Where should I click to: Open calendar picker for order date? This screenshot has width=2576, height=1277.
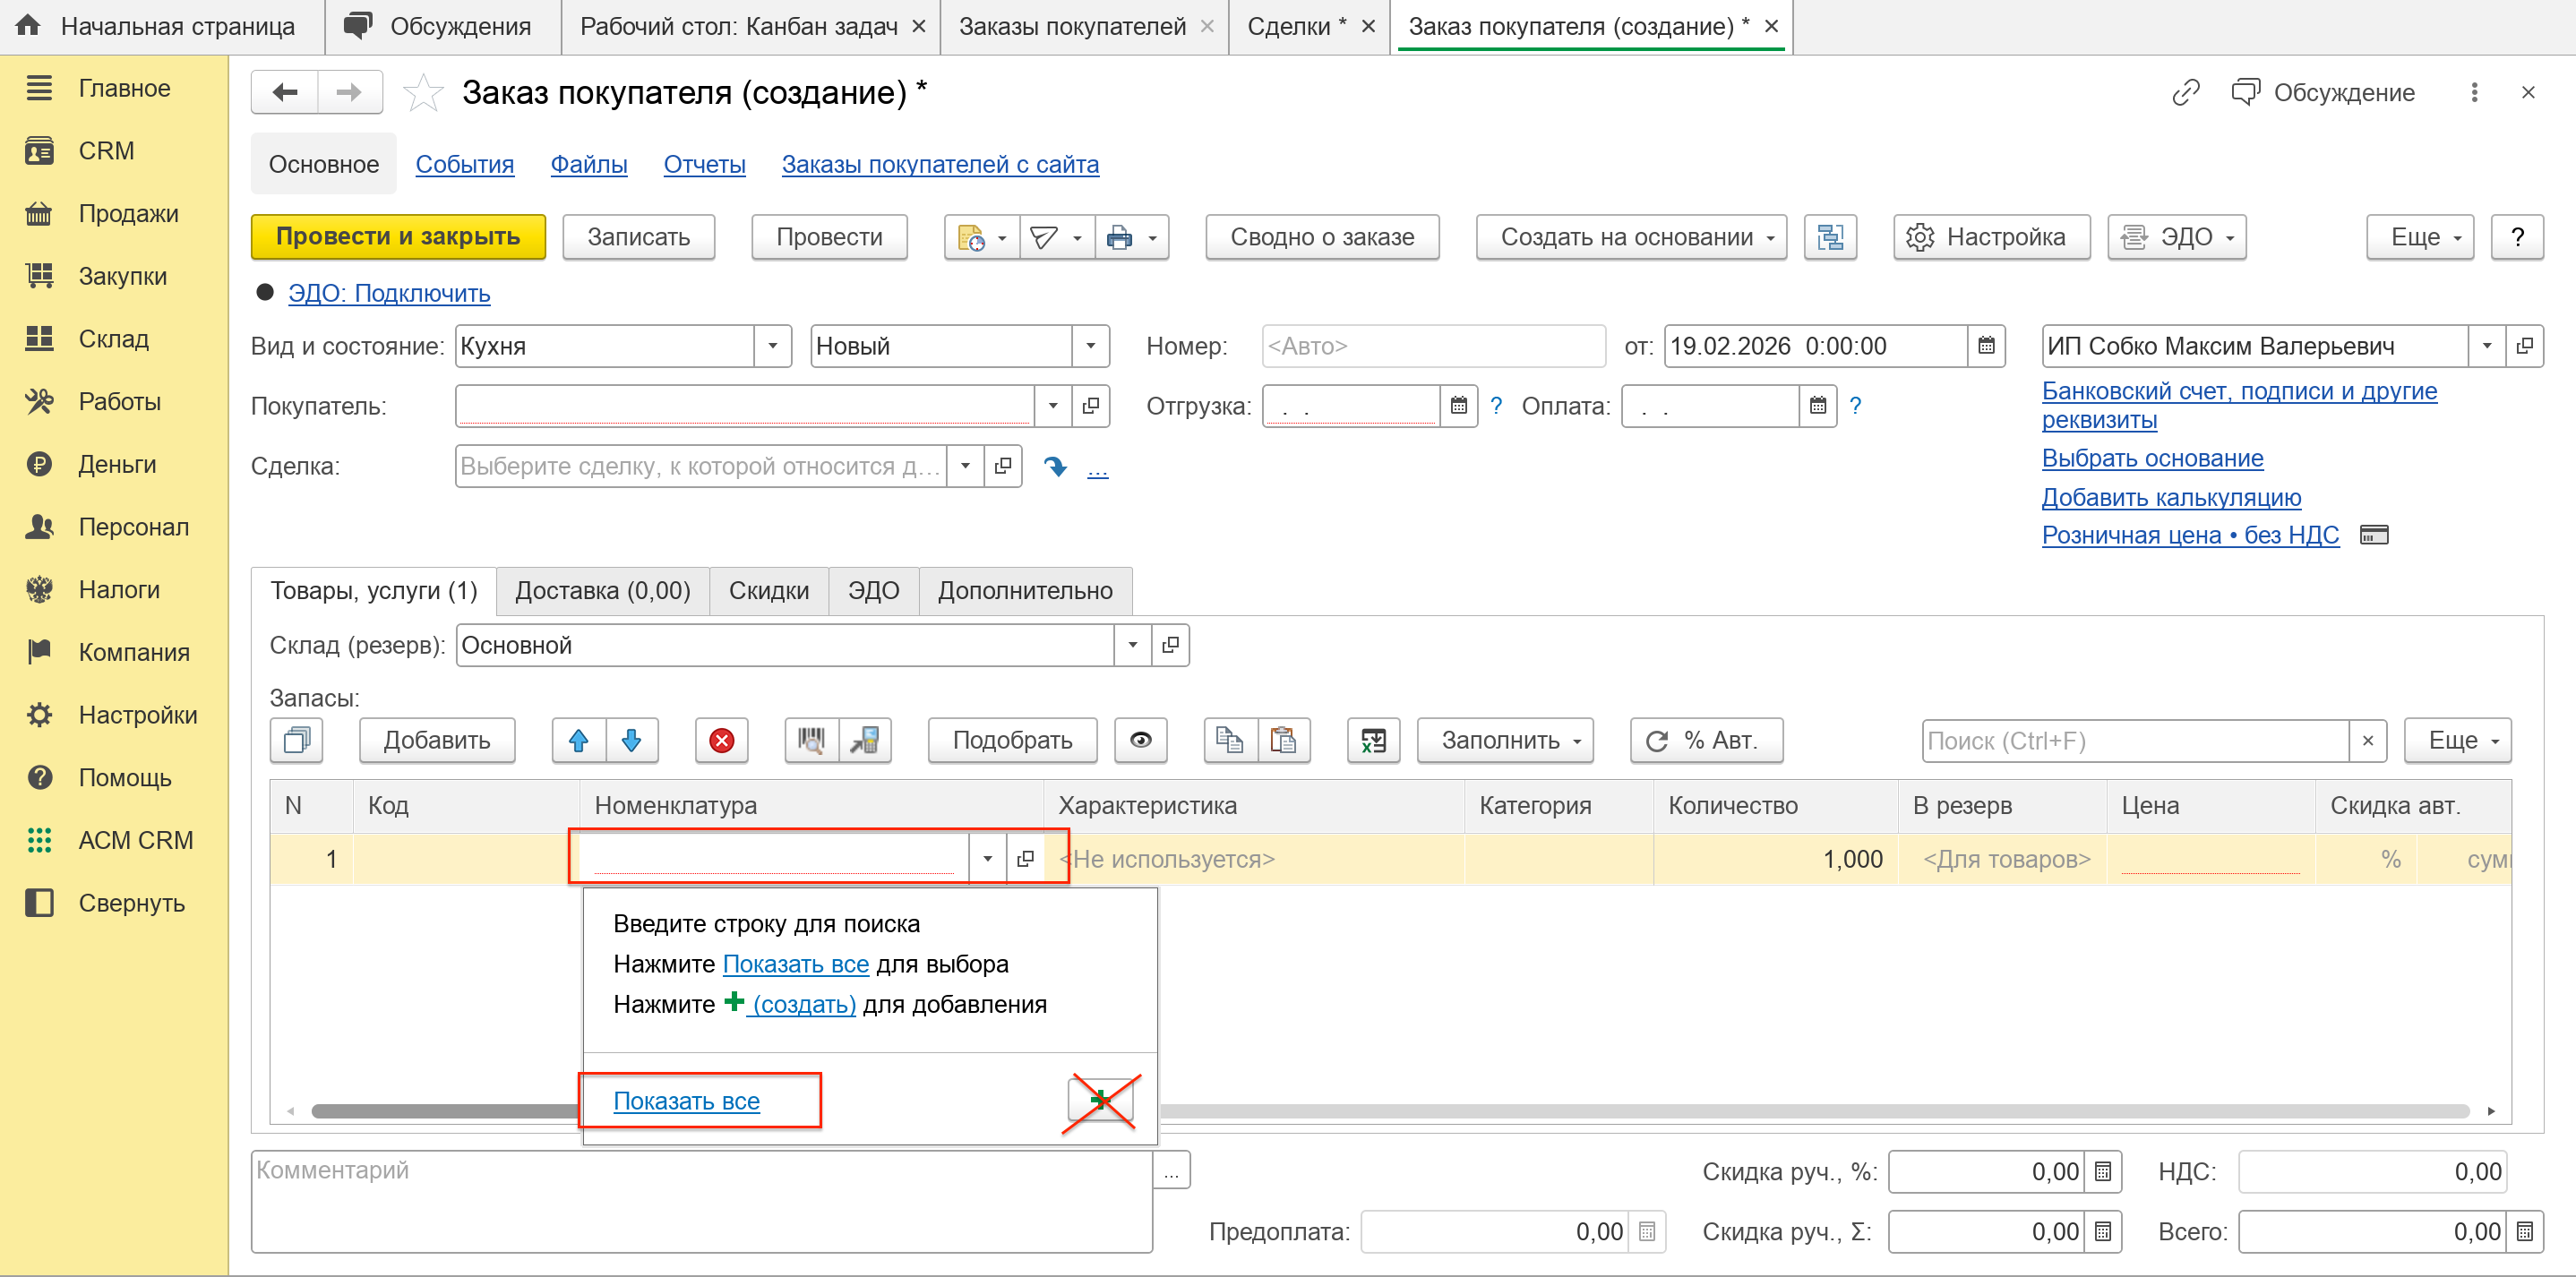point(1986,346)
